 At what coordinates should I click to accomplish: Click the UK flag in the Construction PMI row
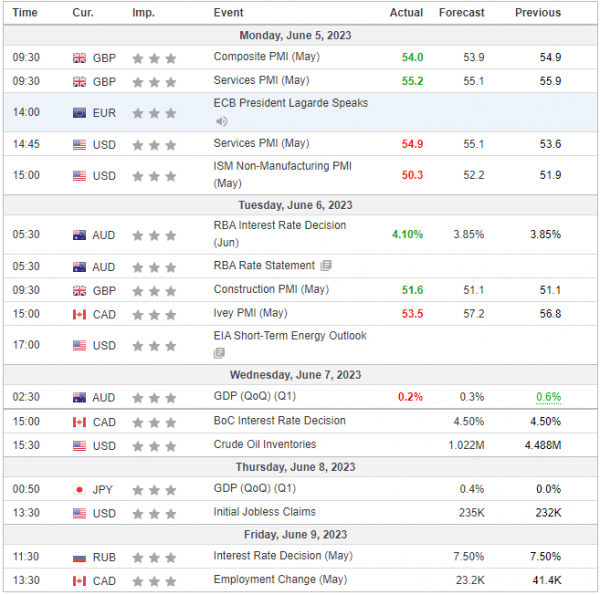pos(80,290)
